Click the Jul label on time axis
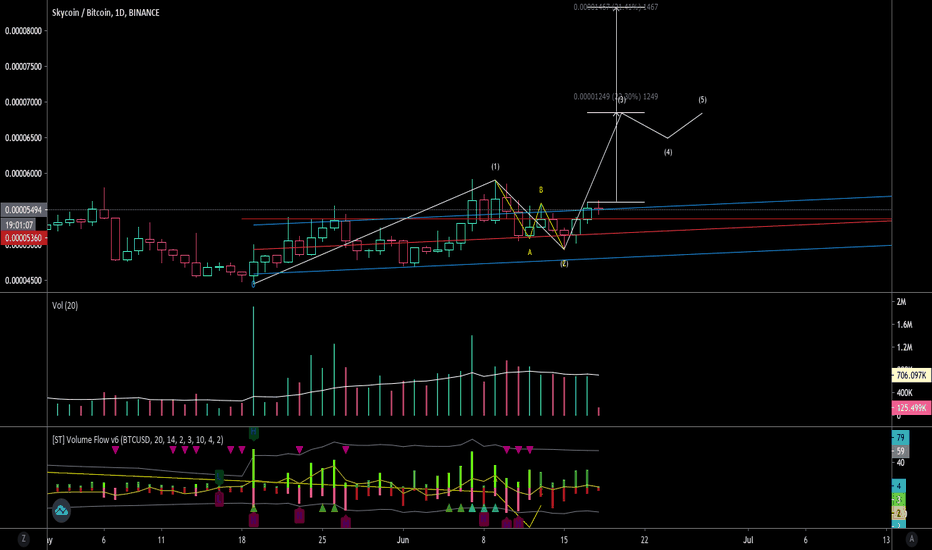Viewport: 932px width, 550px height. (x=748, y=540)
